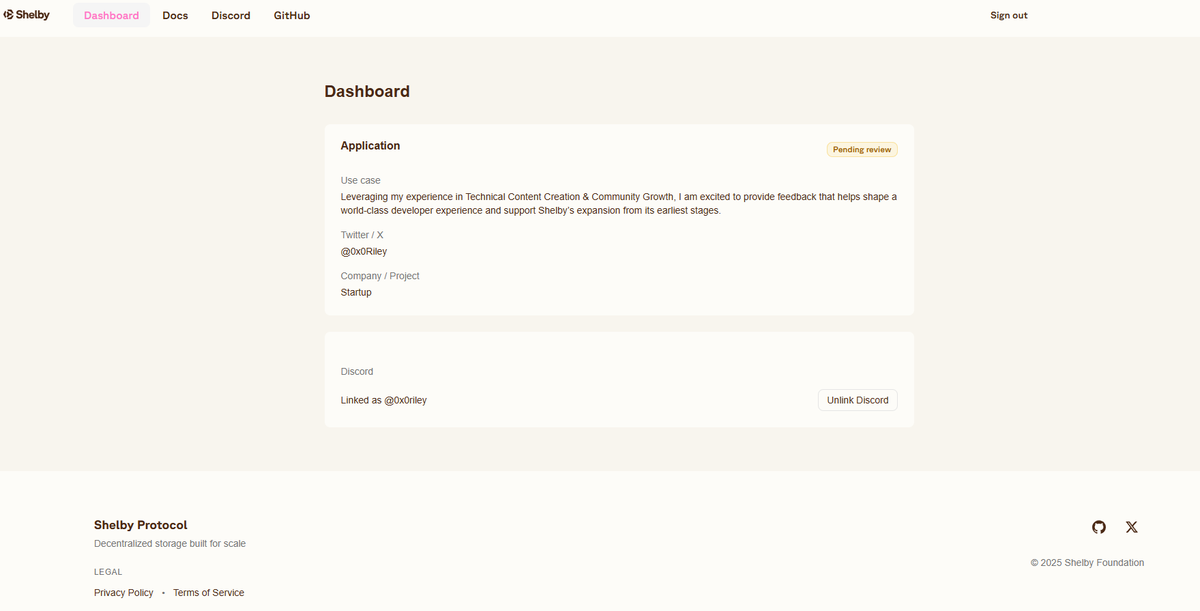Image resolution: width=1200 pixels, height=611 pixels.
Task: Click Decentralized storage built for scale text
Action: (x=170, y=544)
